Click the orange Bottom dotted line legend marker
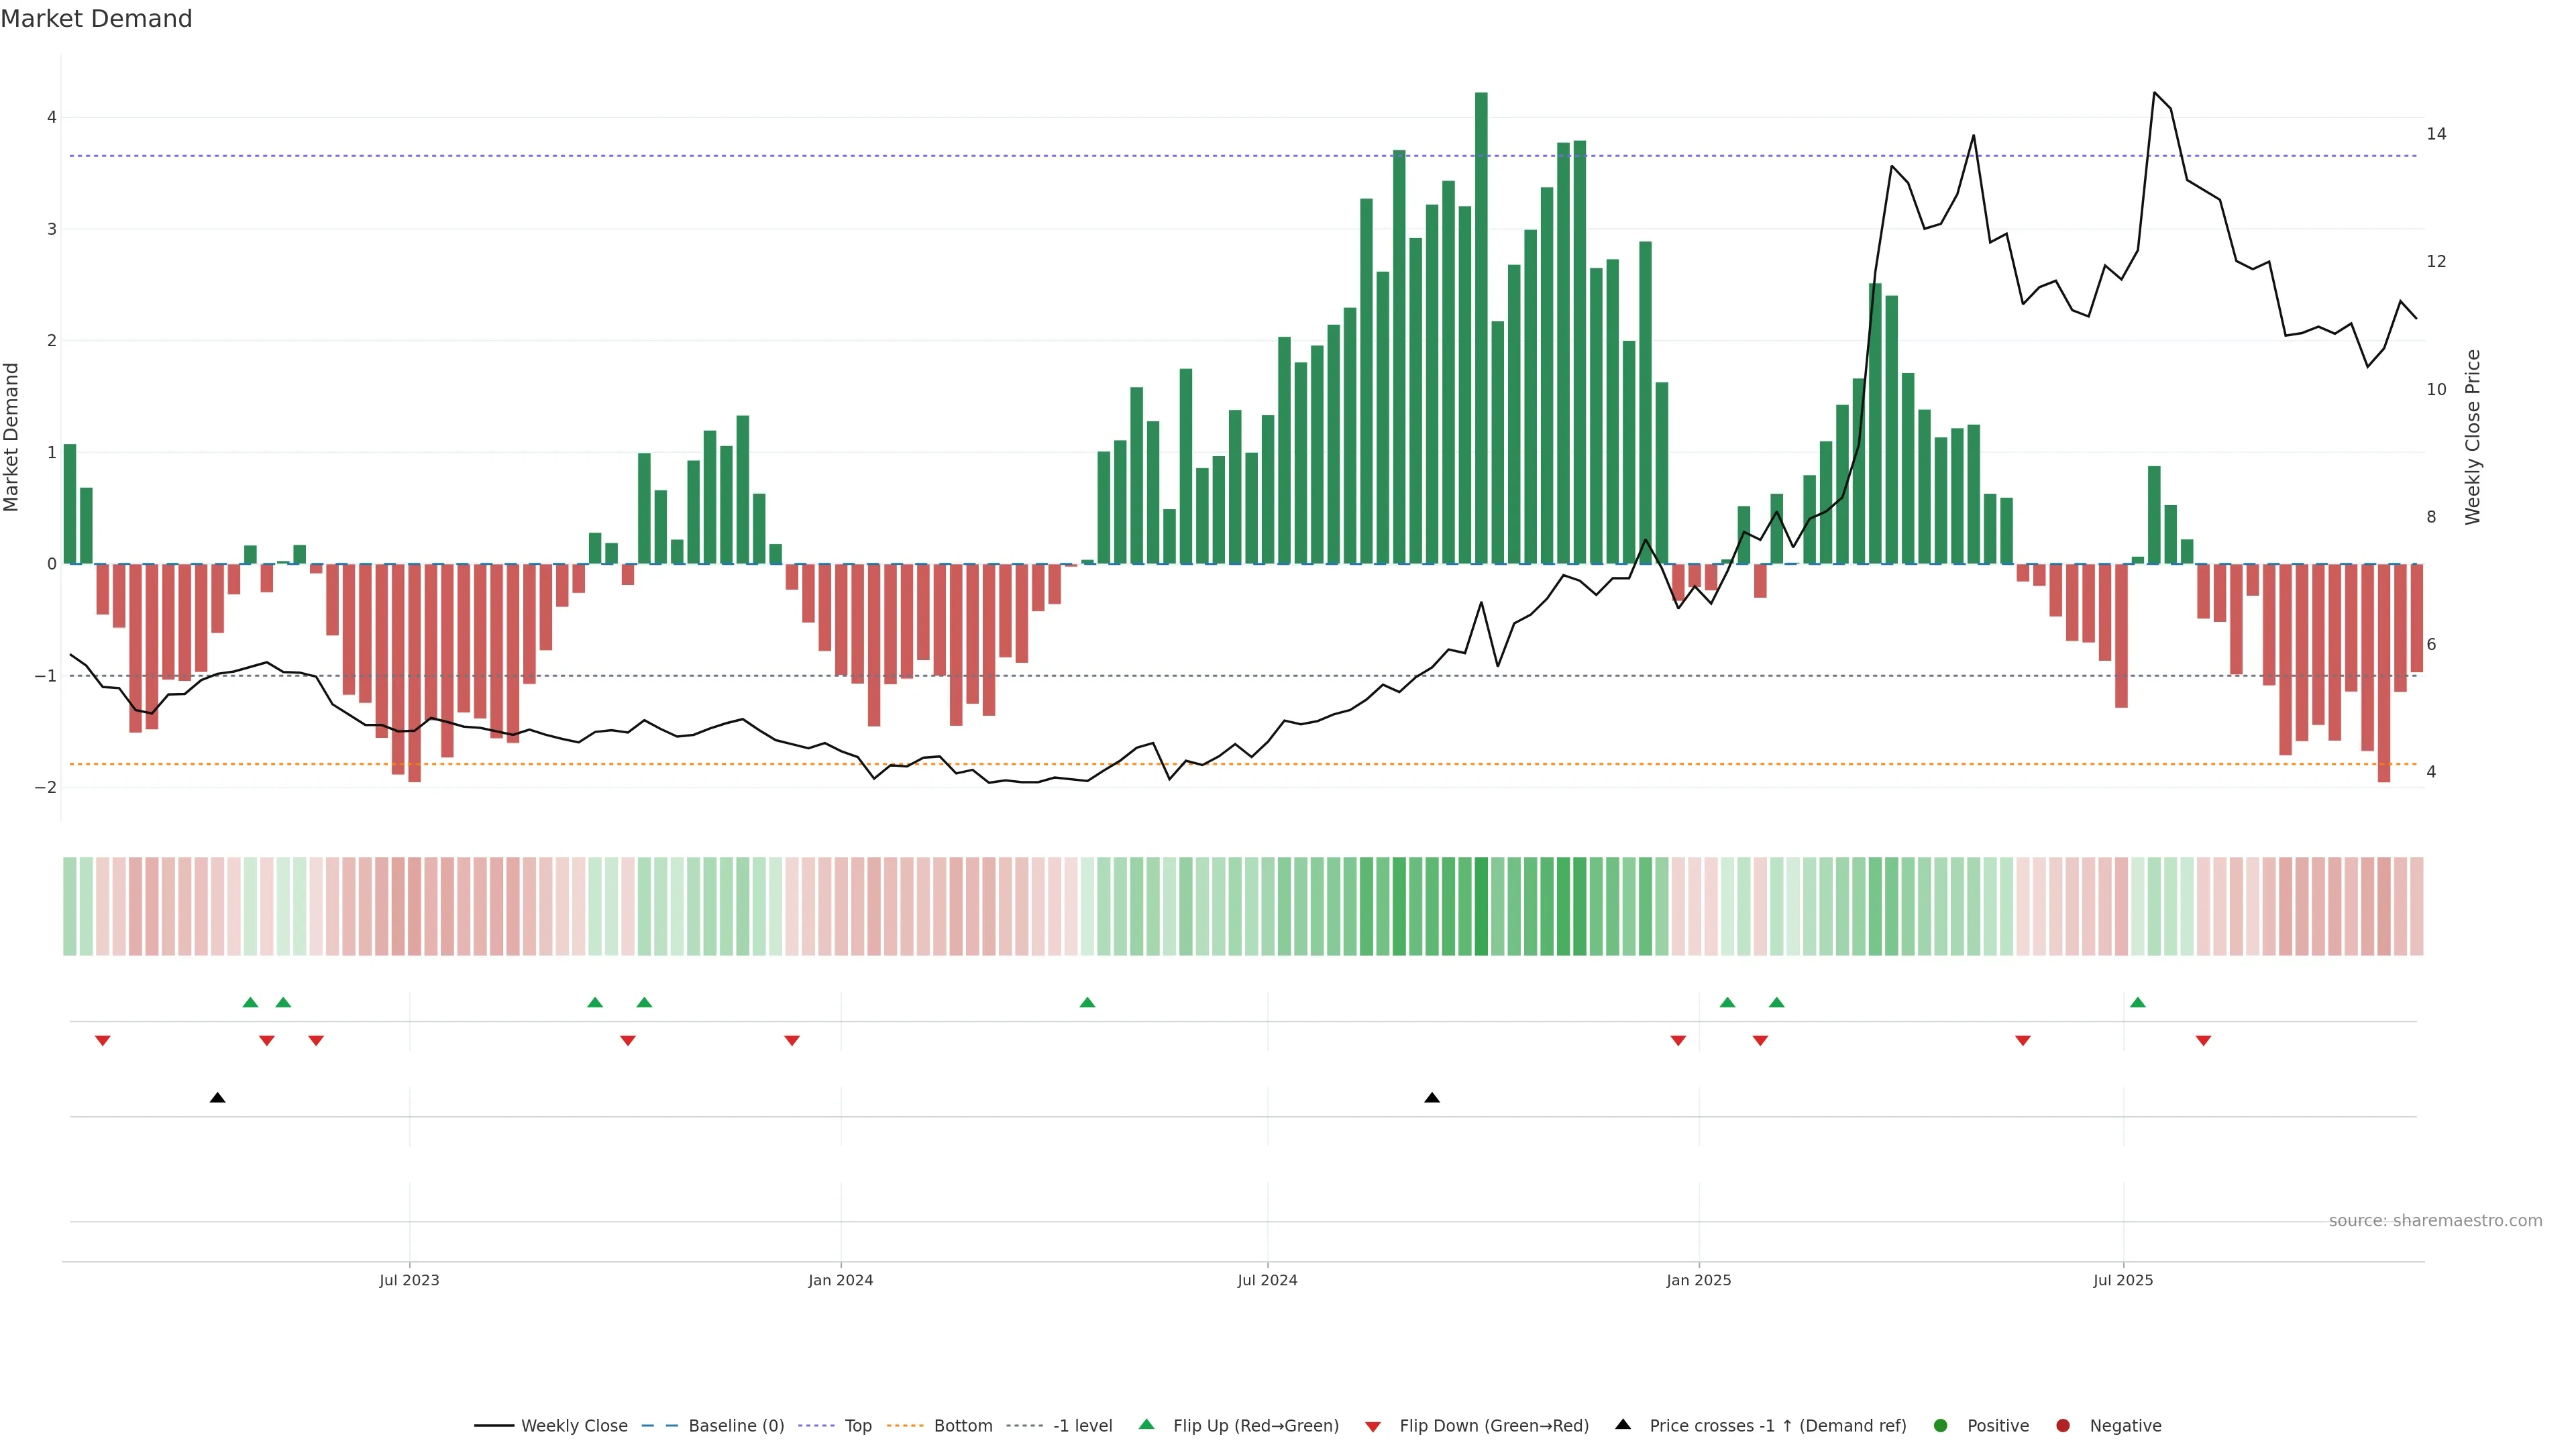 pyautogui.click(x=905, y=1425)
